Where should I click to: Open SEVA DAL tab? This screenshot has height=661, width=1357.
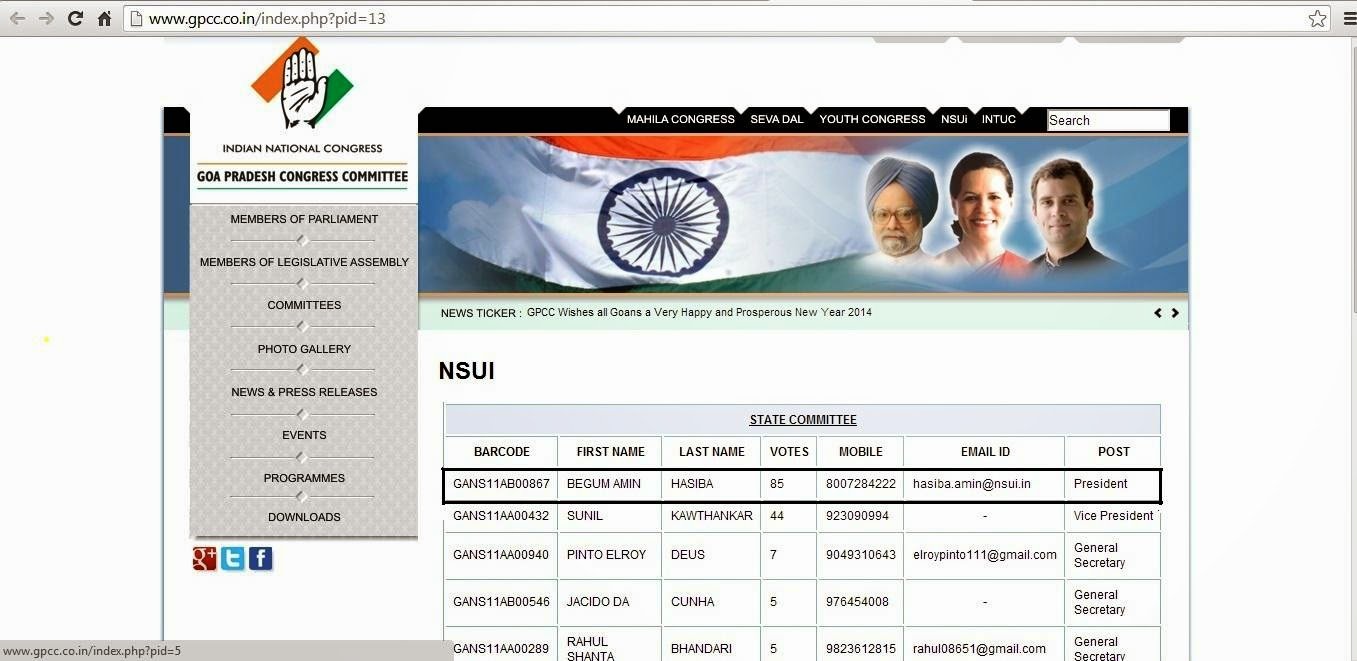tap(777, 119)
